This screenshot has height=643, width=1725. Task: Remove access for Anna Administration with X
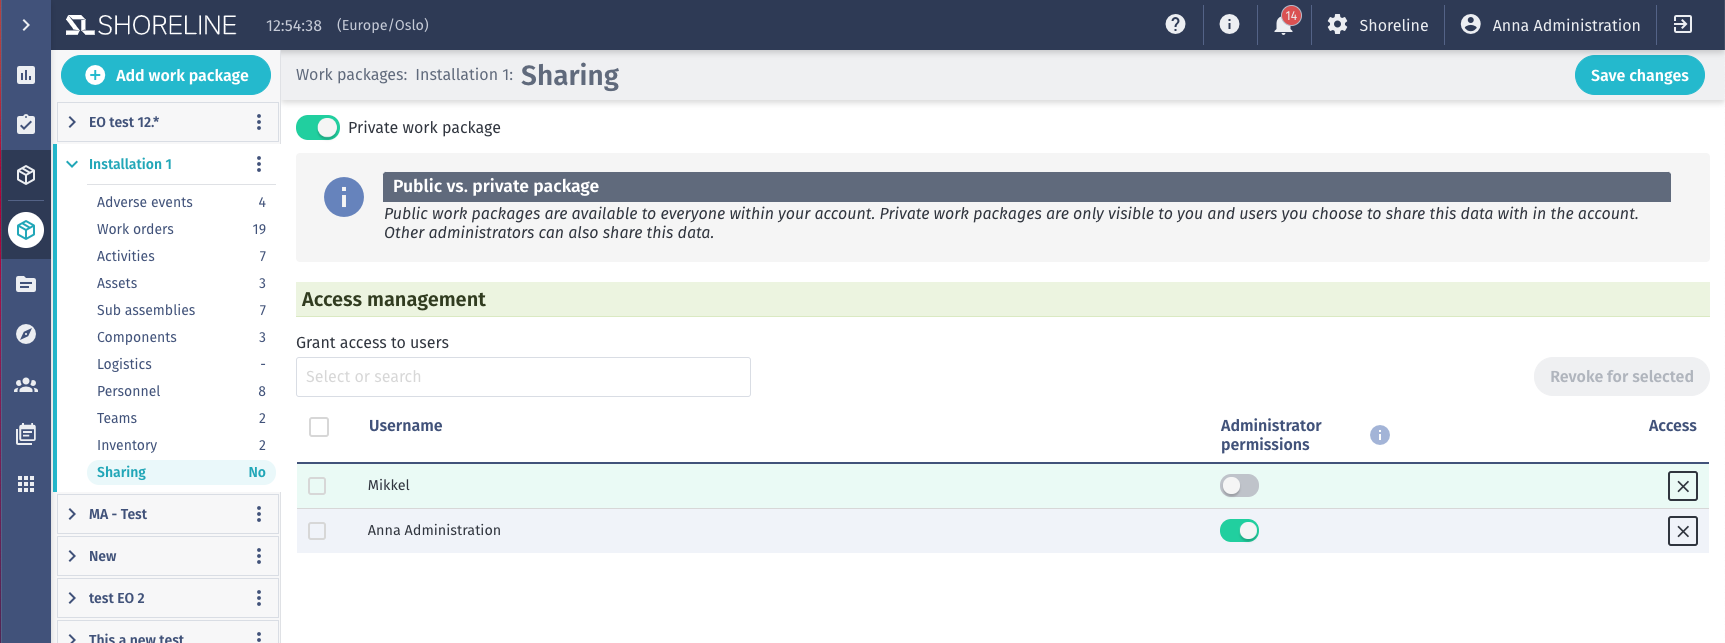tap(1683, 531)
